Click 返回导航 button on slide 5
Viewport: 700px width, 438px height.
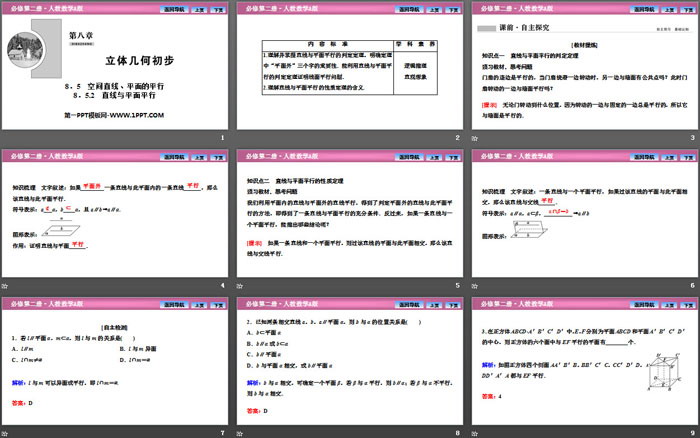(409, 157)
